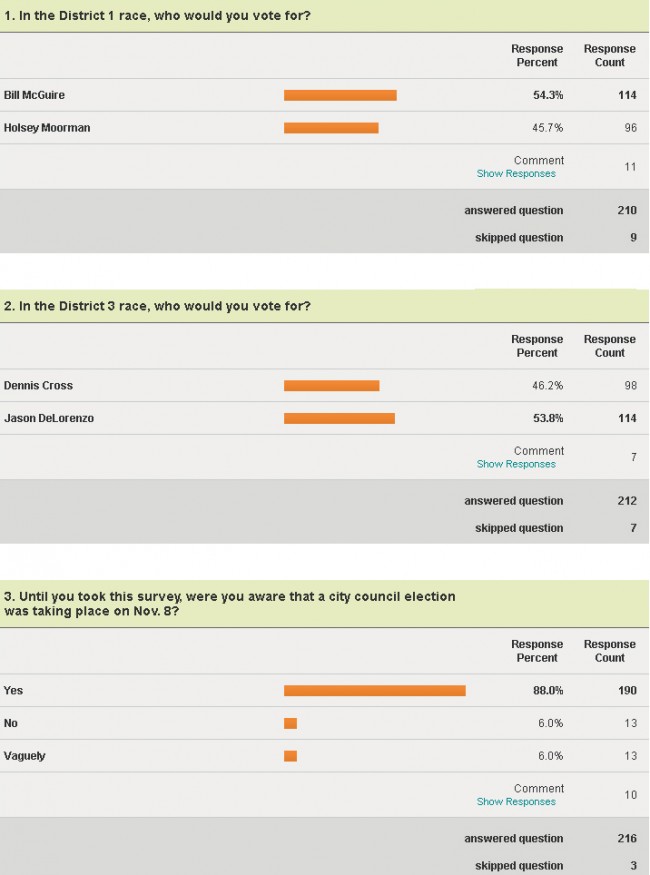Screen dimensions: 650x875
Task: Click the Holsey Moorman count of 96
Action: [630, 128]
